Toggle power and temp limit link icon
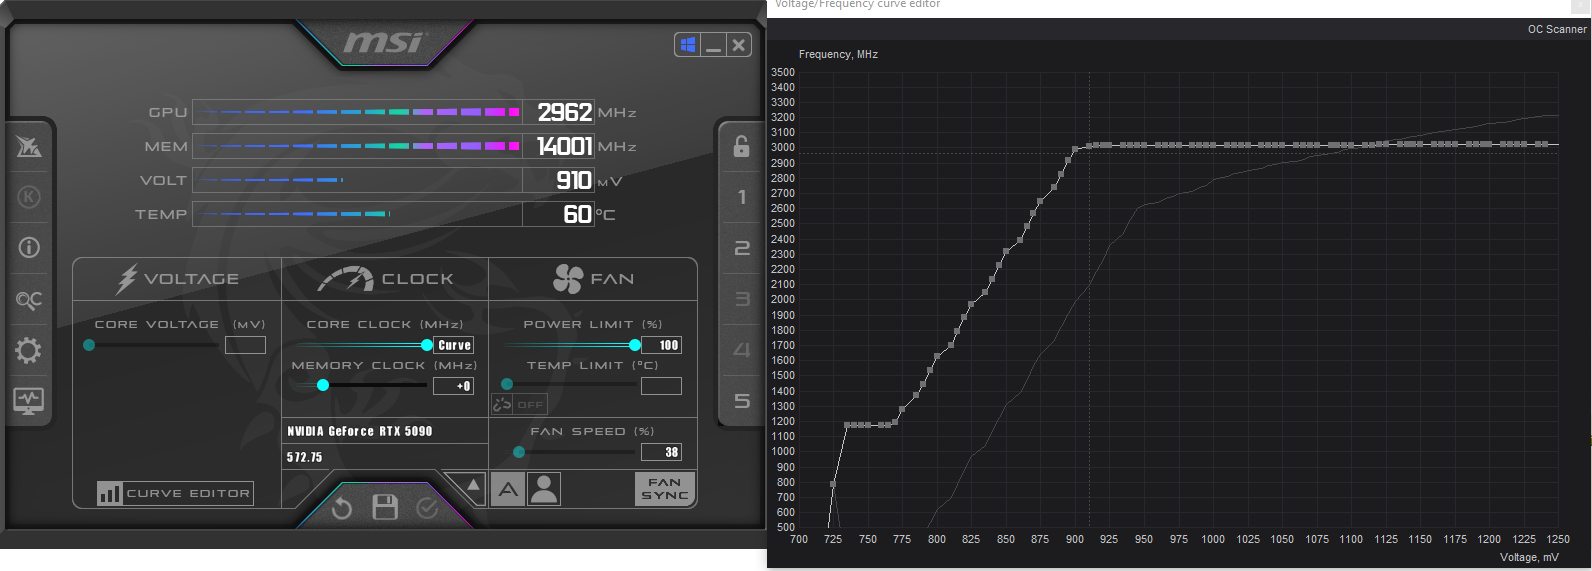This screenshot has height=571, width=1592. tap(502, 404)
